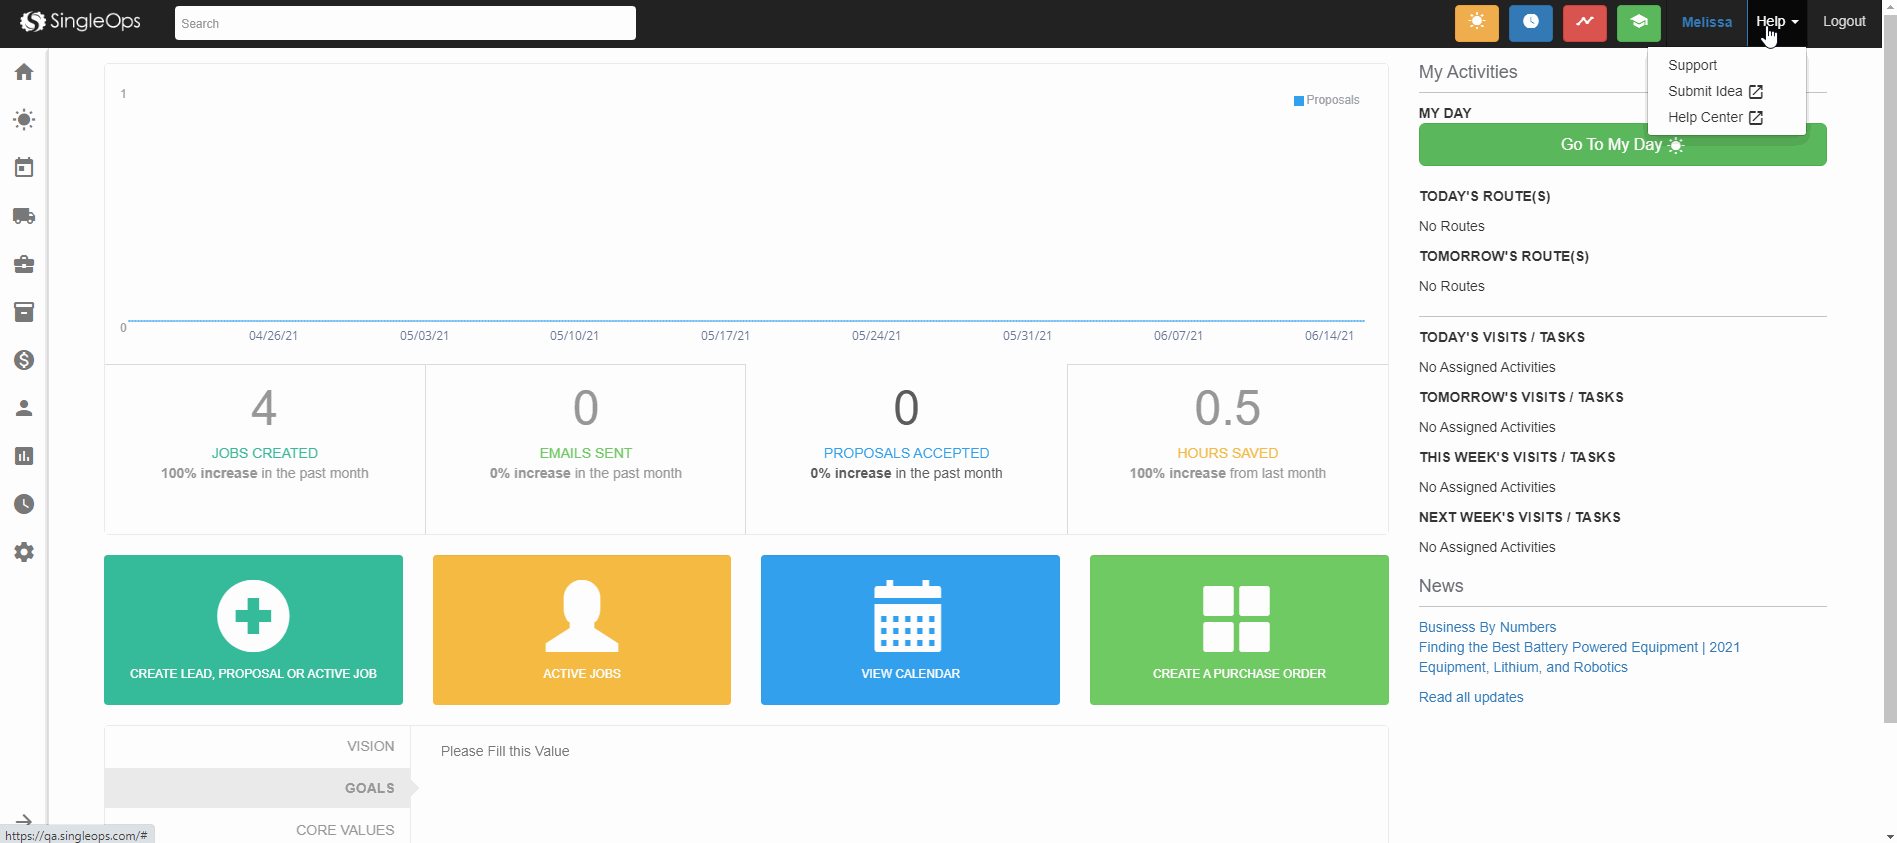Open the calendar icon in the left sidebar
The width and height of the screenshot is (1897, 843).
click(x=24, y=168)
